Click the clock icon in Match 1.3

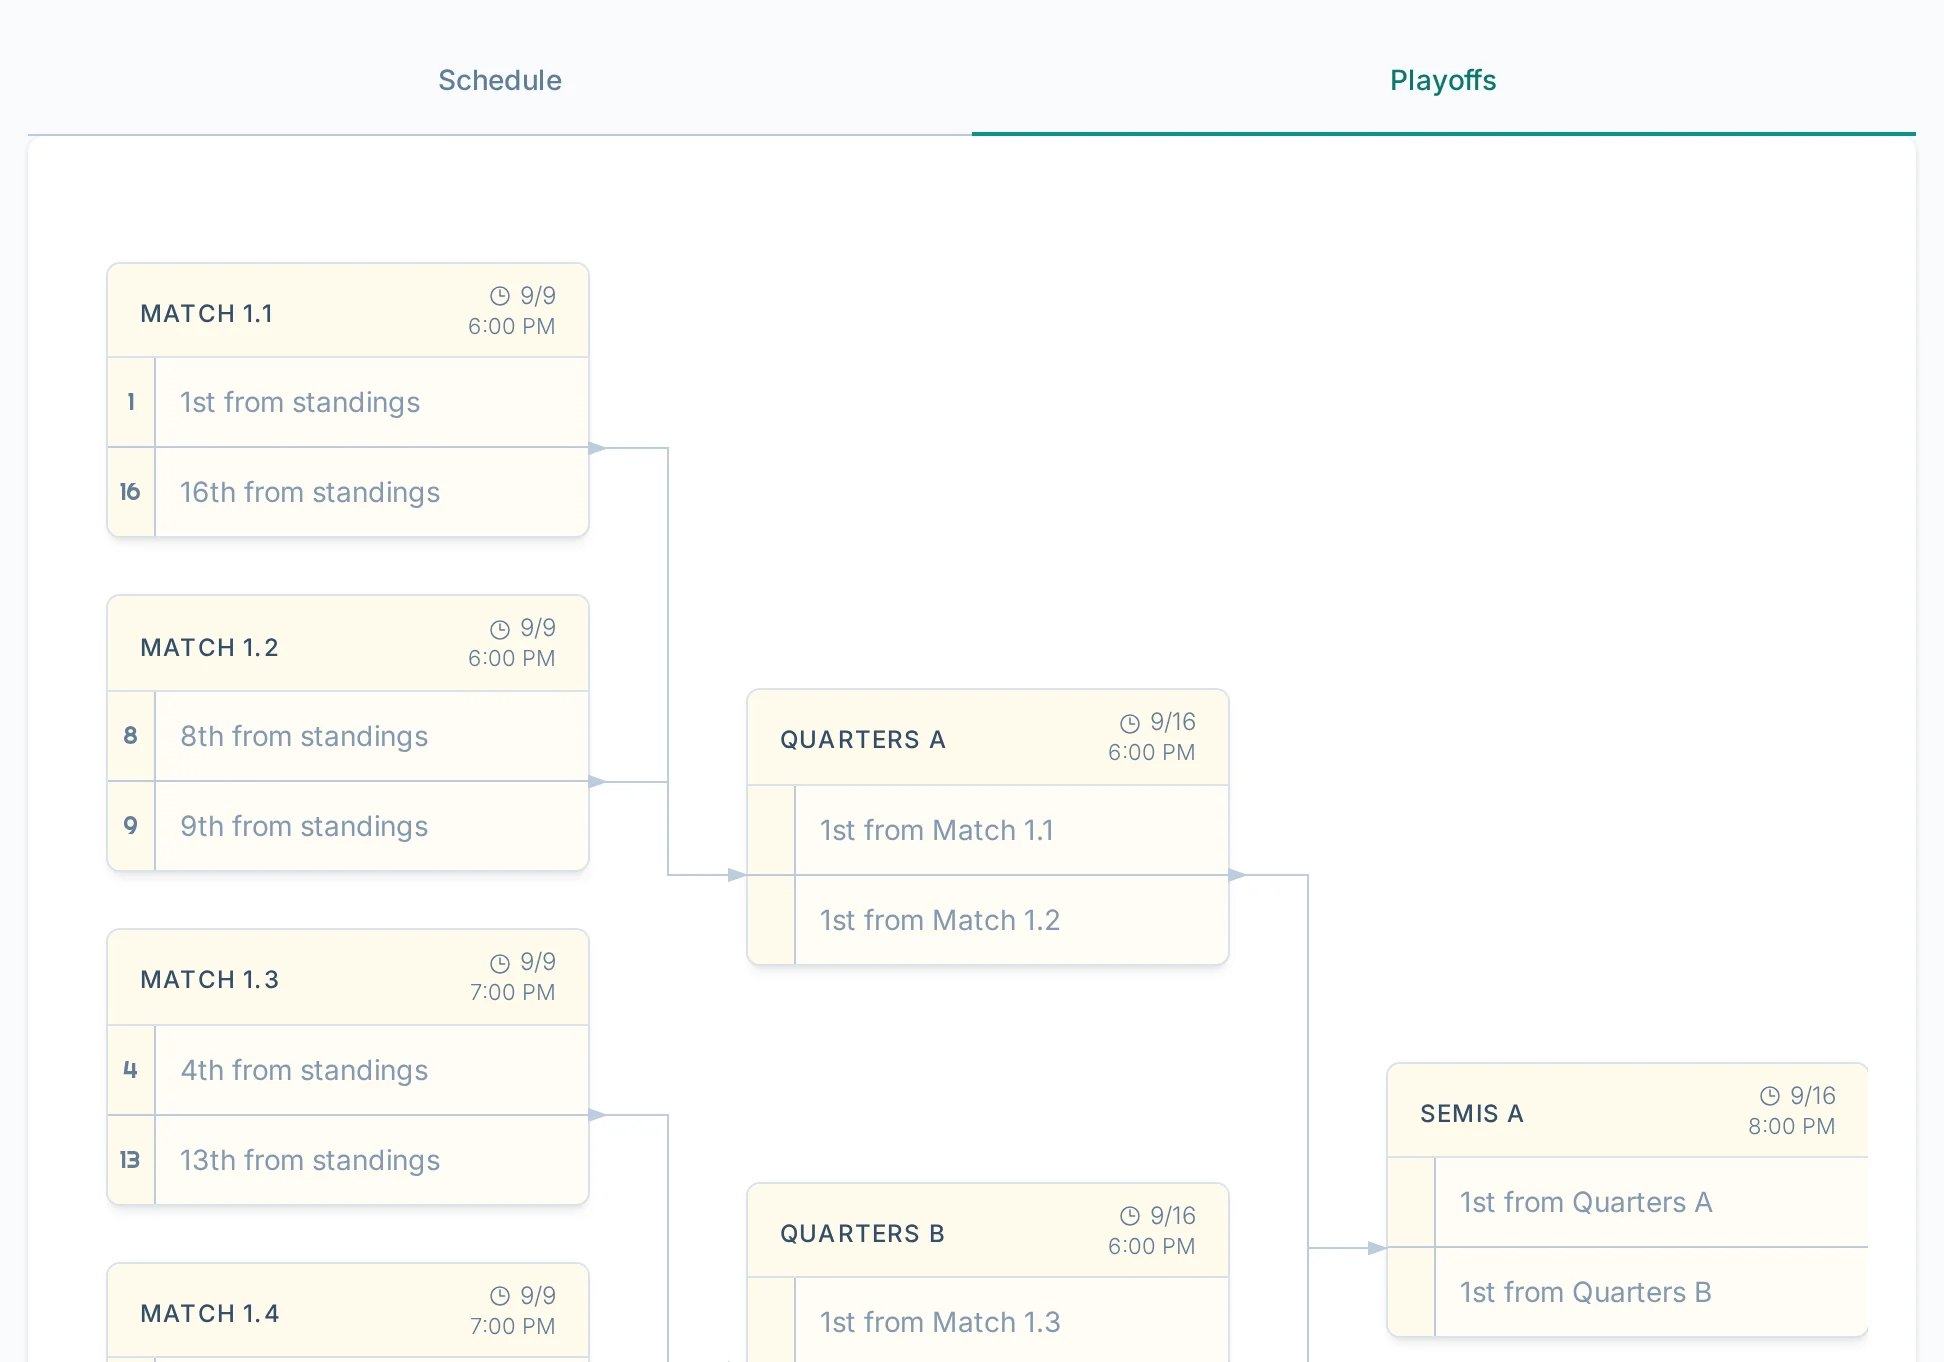(500, 963)
